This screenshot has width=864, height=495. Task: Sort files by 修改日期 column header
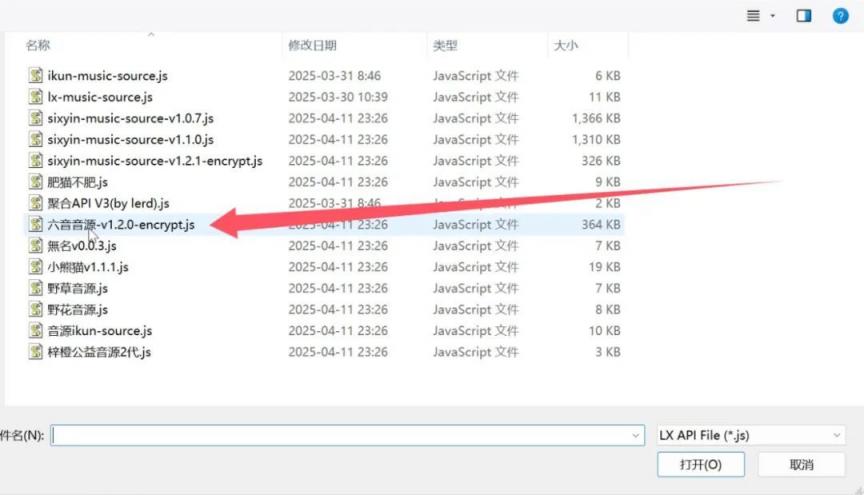click(x=312, y=46)
